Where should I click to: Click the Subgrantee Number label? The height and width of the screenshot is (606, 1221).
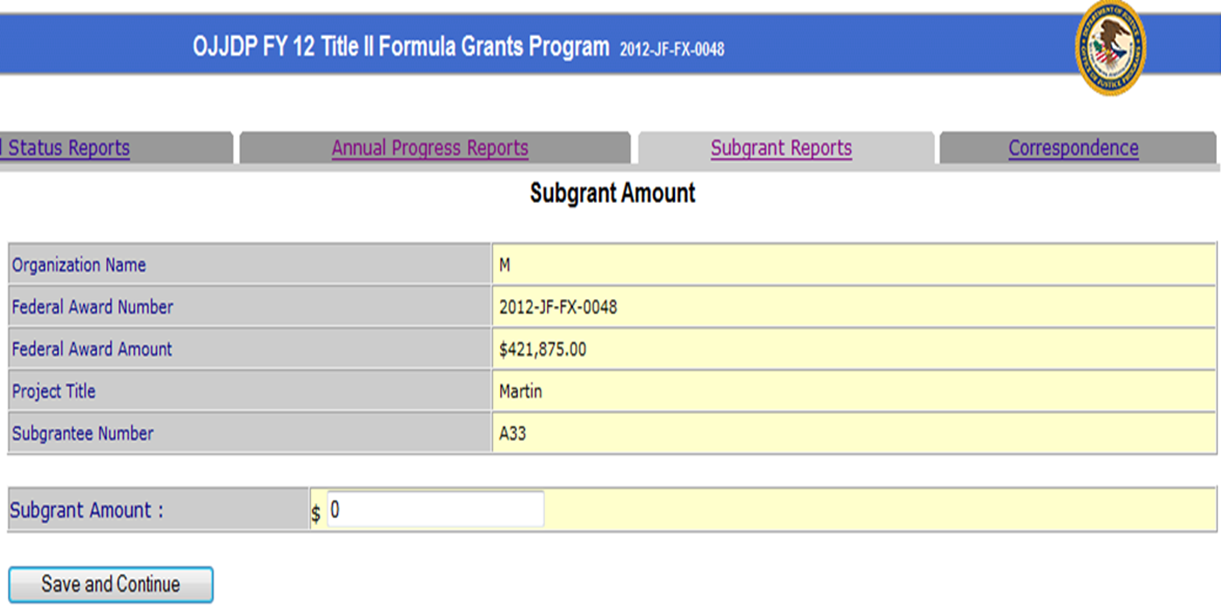(x=83, y=434)
